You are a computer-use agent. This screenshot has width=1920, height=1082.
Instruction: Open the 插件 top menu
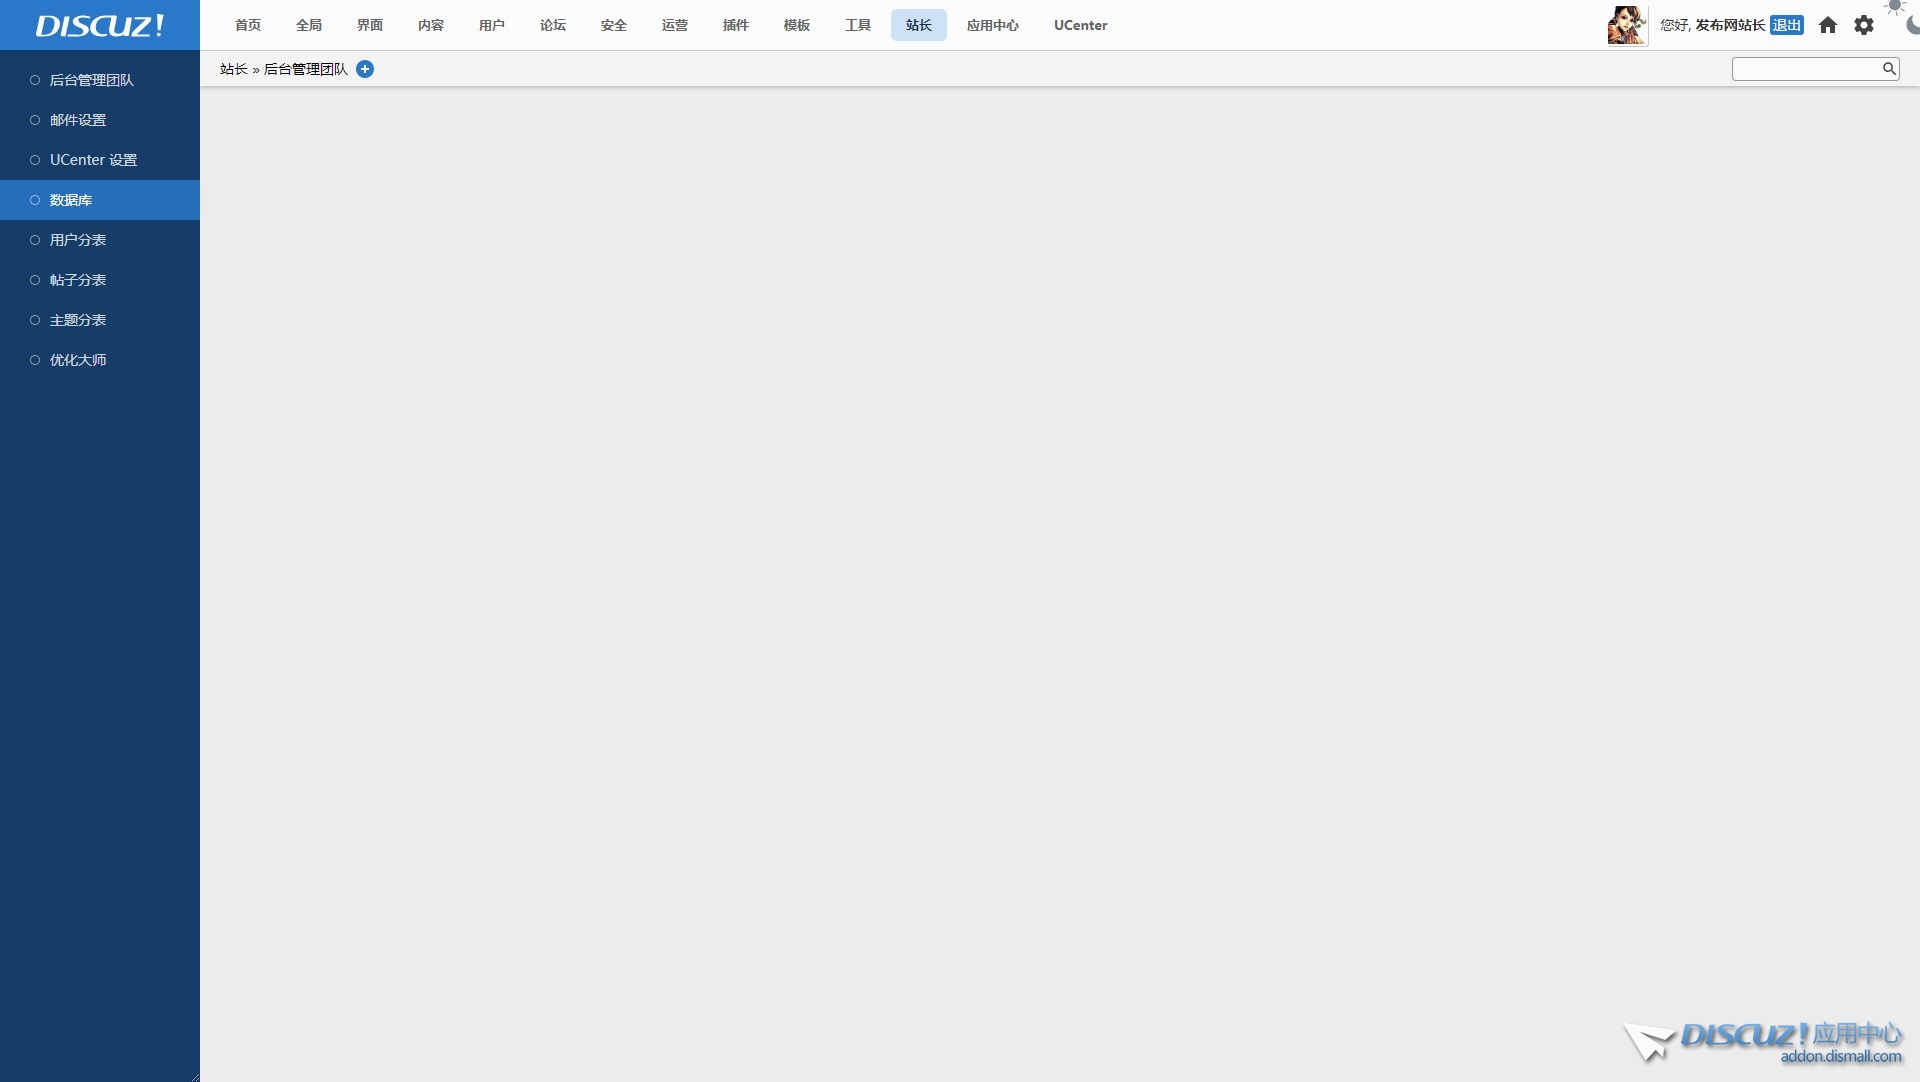click(x=735, y=25)
